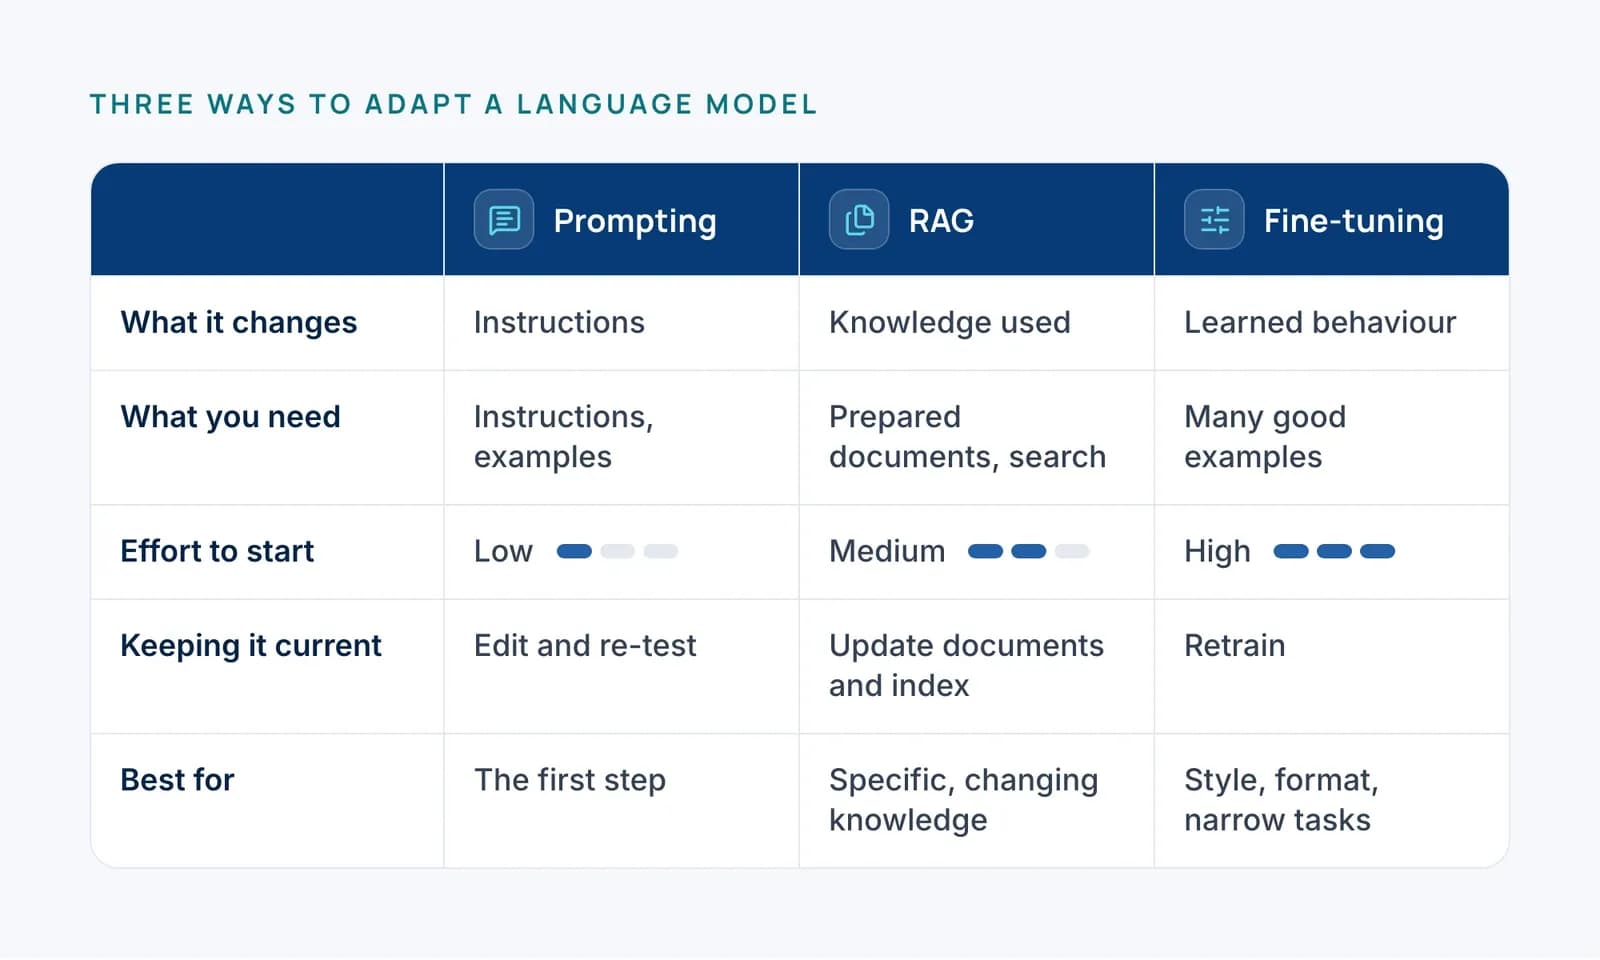The image size is (1600, 960).
Task: Click the title 'Three ways to adapt a language model'
Action: tap(454, 104)
